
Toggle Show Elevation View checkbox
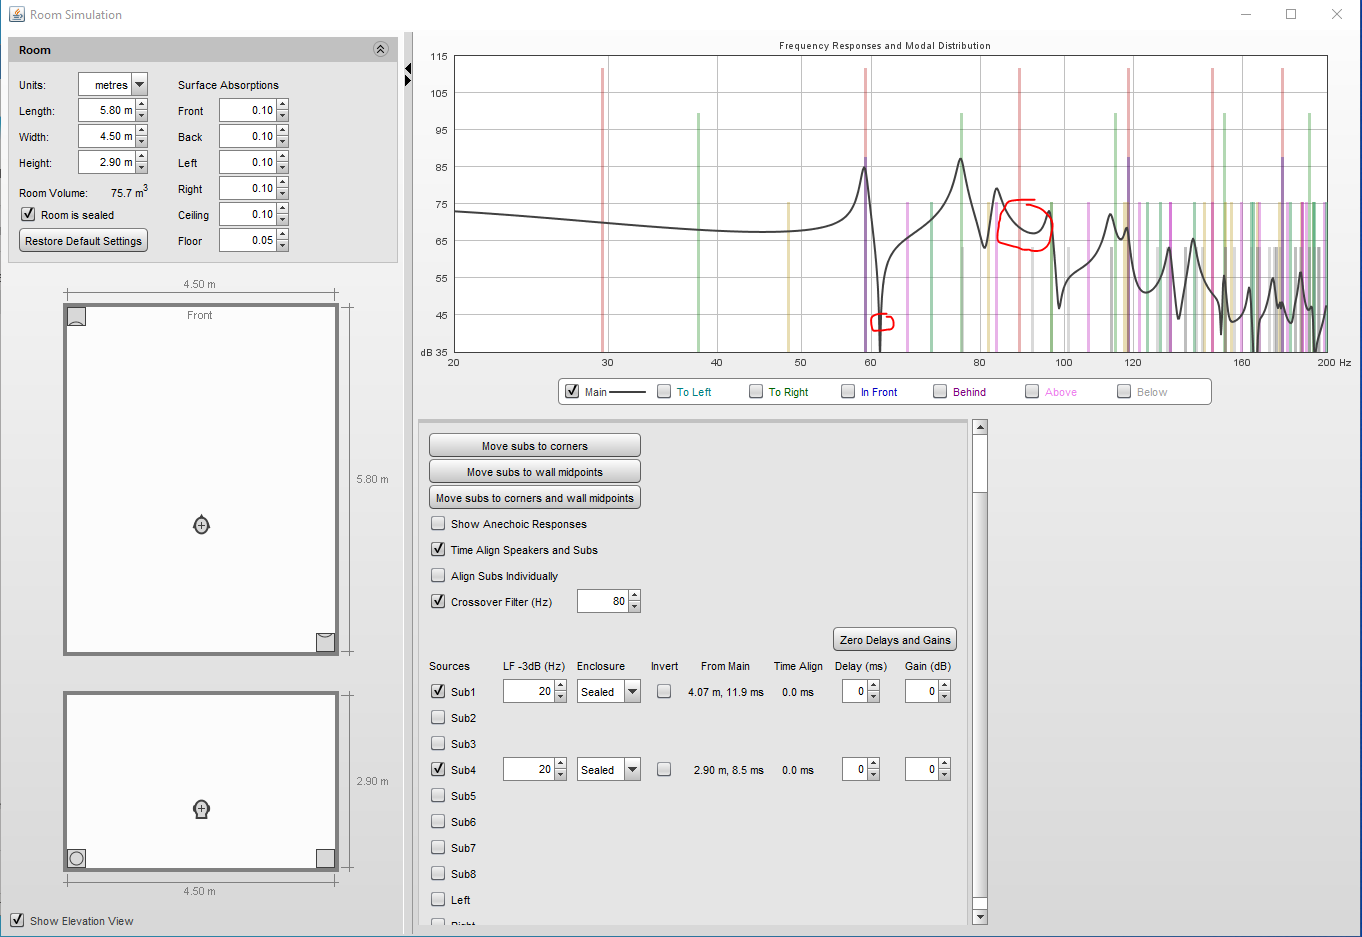17,920
